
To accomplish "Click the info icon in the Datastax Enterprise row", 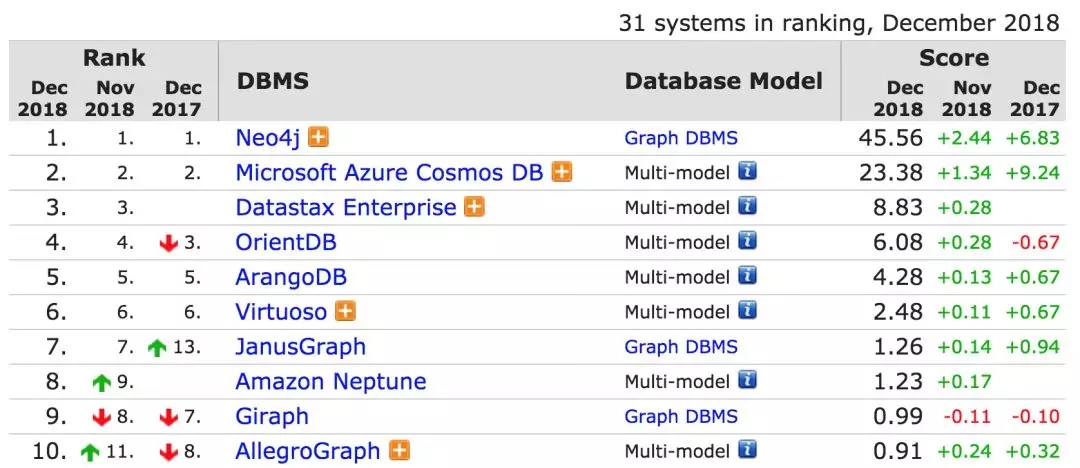I will [747, 207].
